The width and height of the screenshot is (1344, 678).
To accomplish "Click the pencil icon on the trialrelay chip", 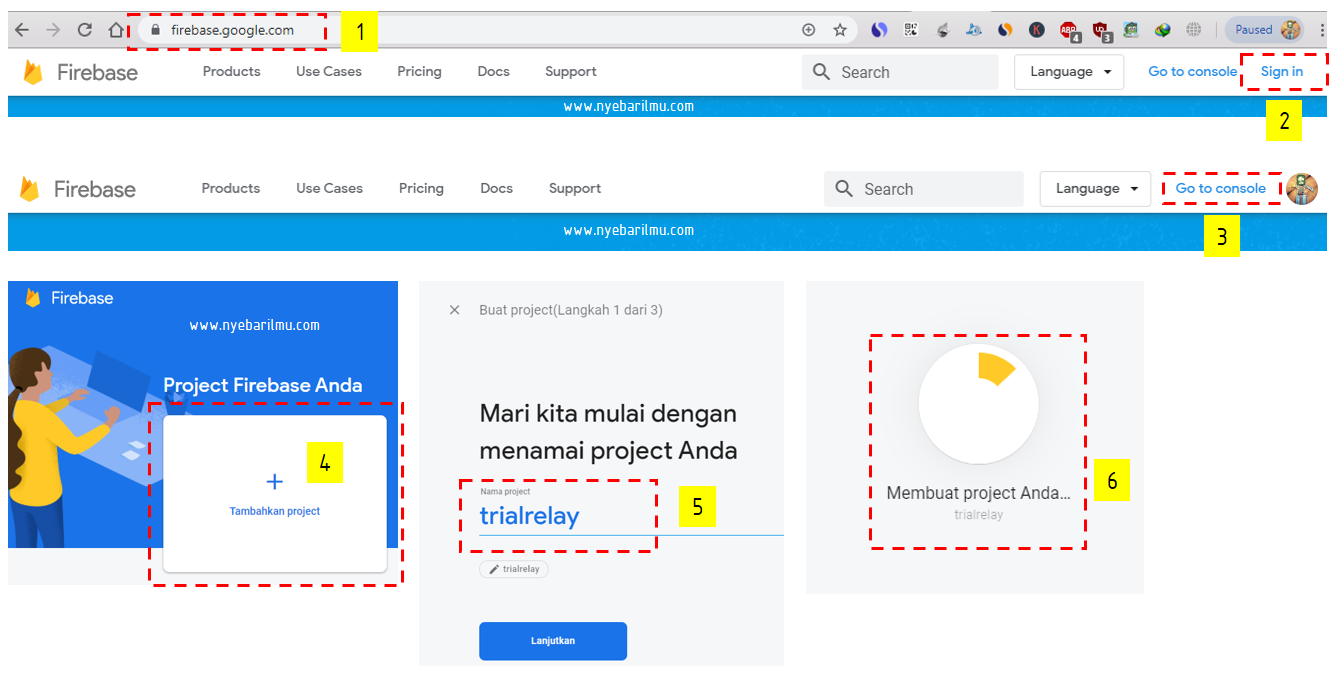I will (x=494, y=569).
